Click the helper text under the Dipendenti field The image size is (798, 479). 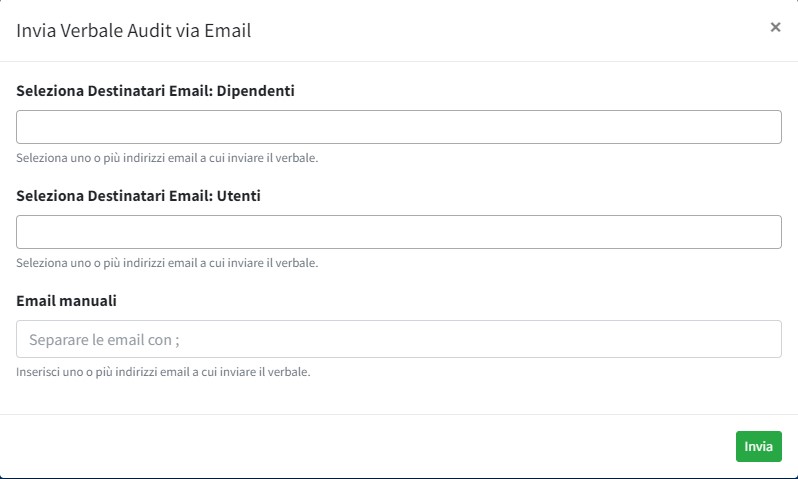(x=167, y=158)
